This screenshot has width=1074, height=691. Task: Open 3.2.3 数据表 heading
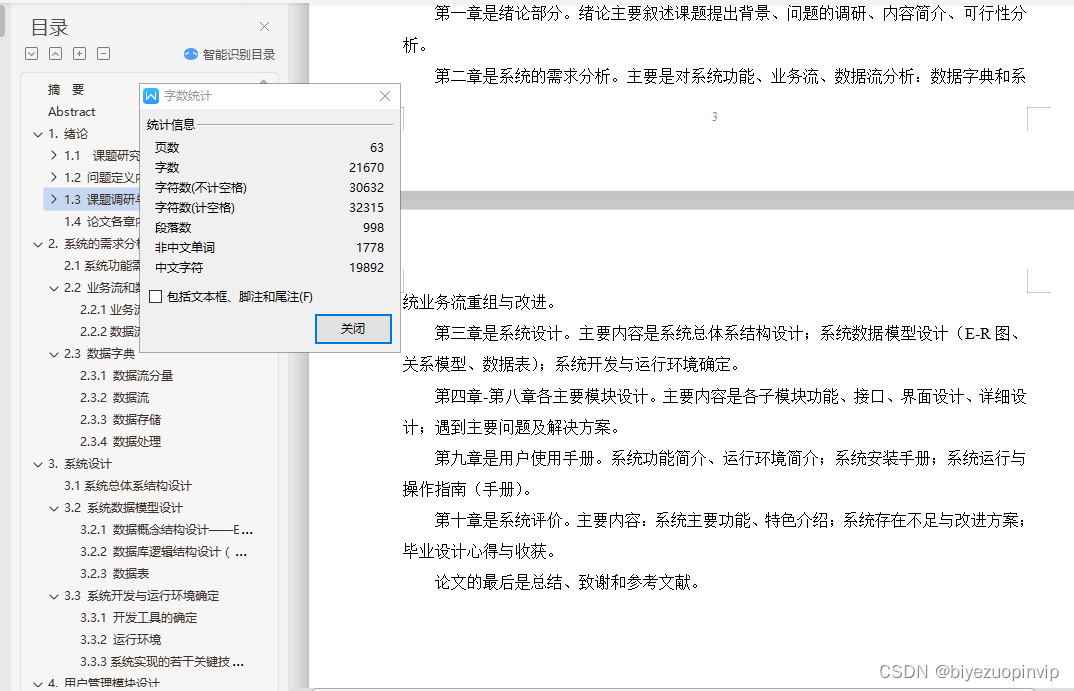(114, 573)
